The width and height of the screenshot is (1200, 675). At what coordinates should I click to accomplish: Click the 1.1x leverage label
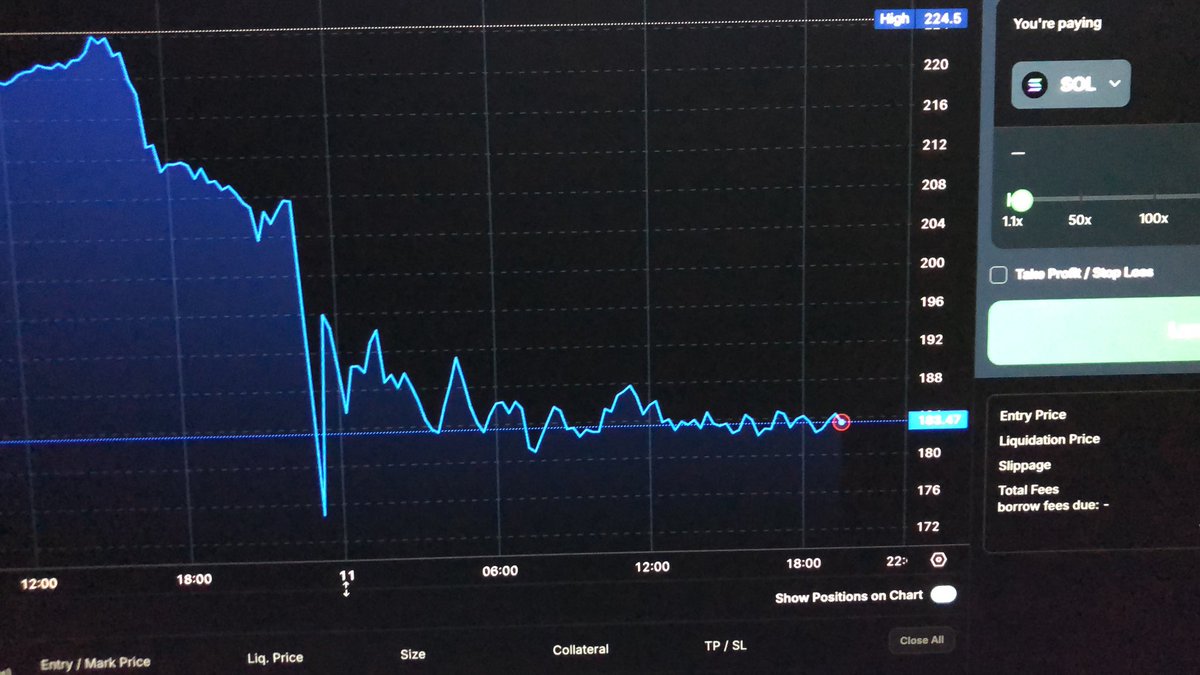(1012, 219)
